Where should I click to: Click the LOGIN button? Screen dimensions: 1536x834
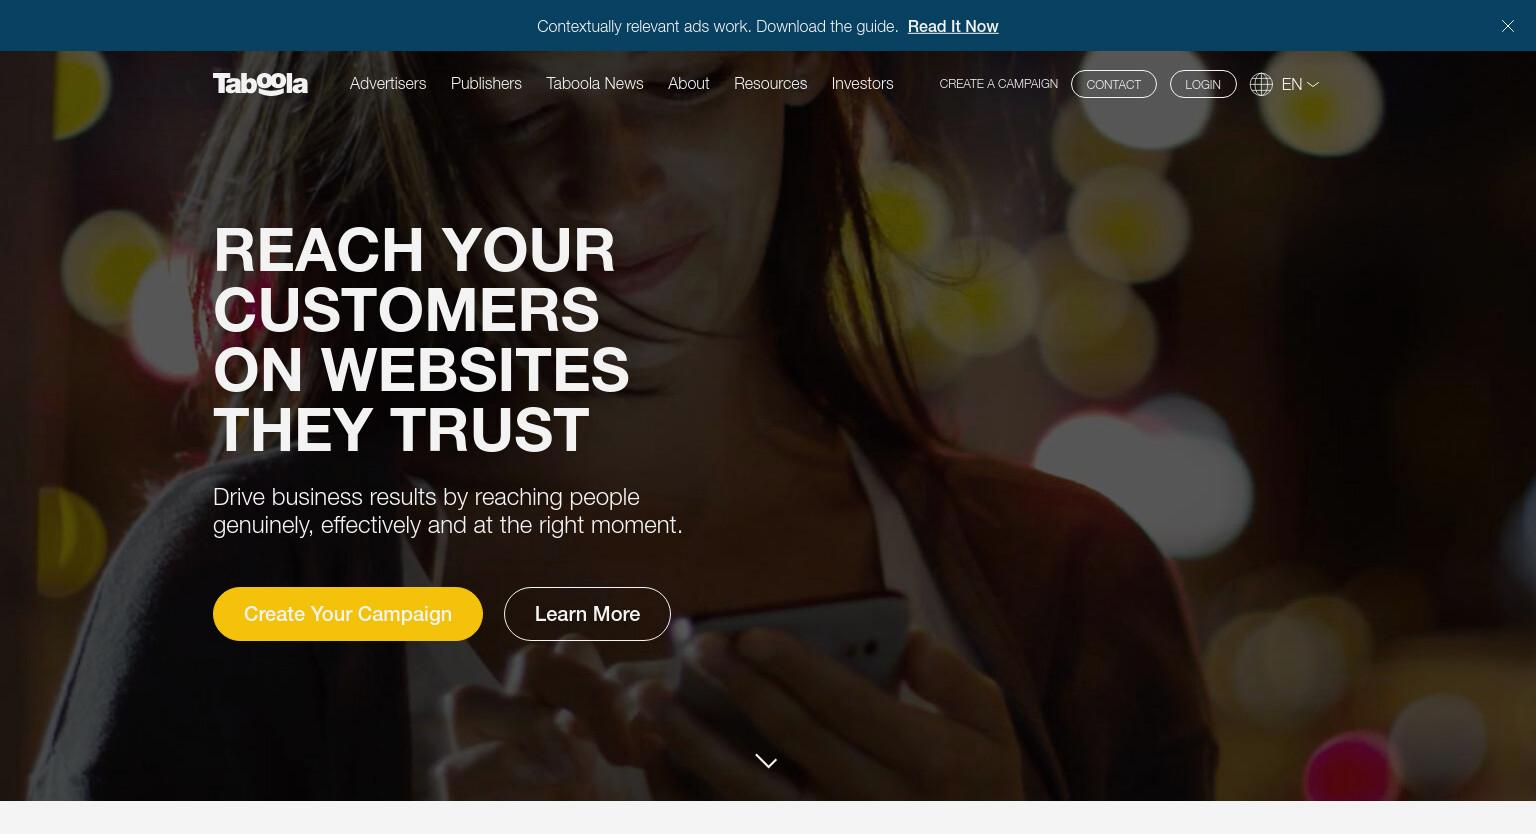[1203, 84]
